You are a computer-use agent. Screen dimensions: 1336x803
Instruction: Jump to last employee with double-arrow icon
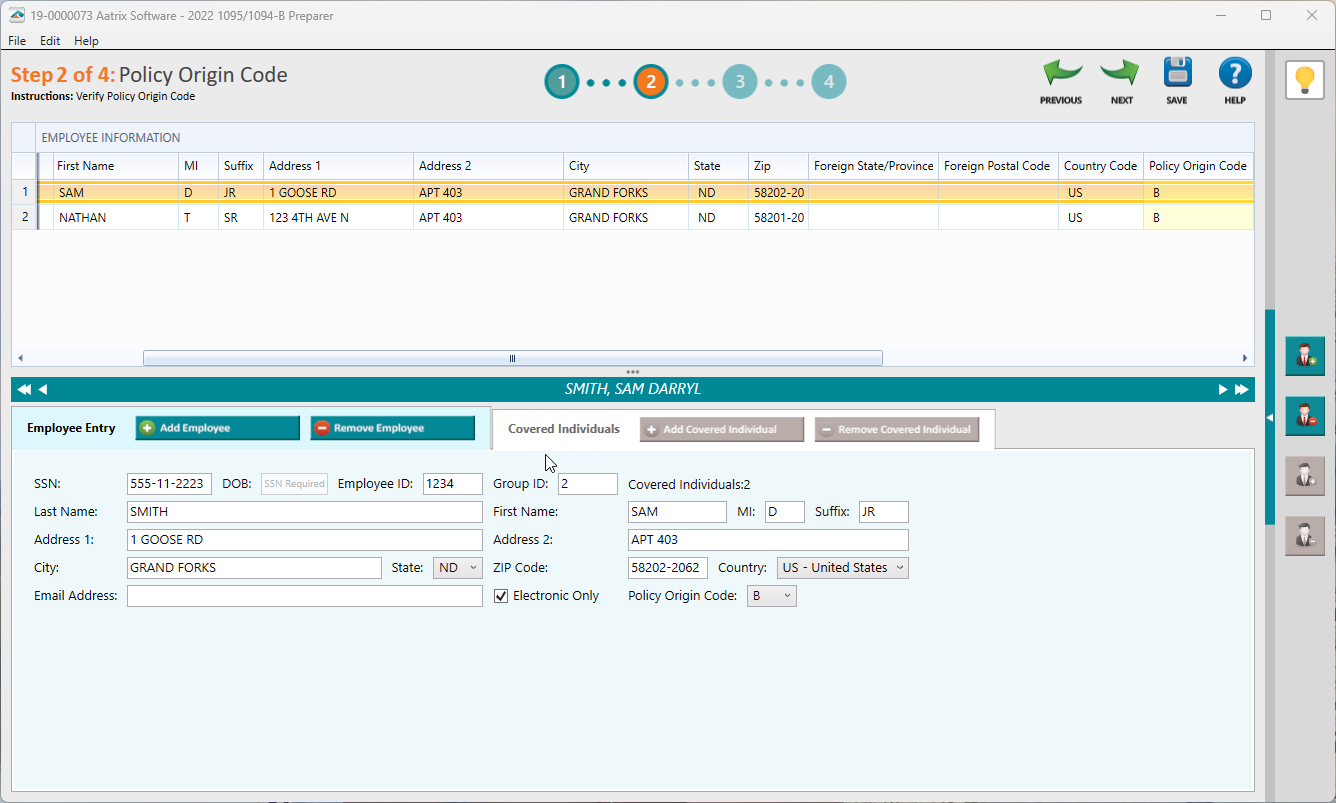coord(1240,389)
